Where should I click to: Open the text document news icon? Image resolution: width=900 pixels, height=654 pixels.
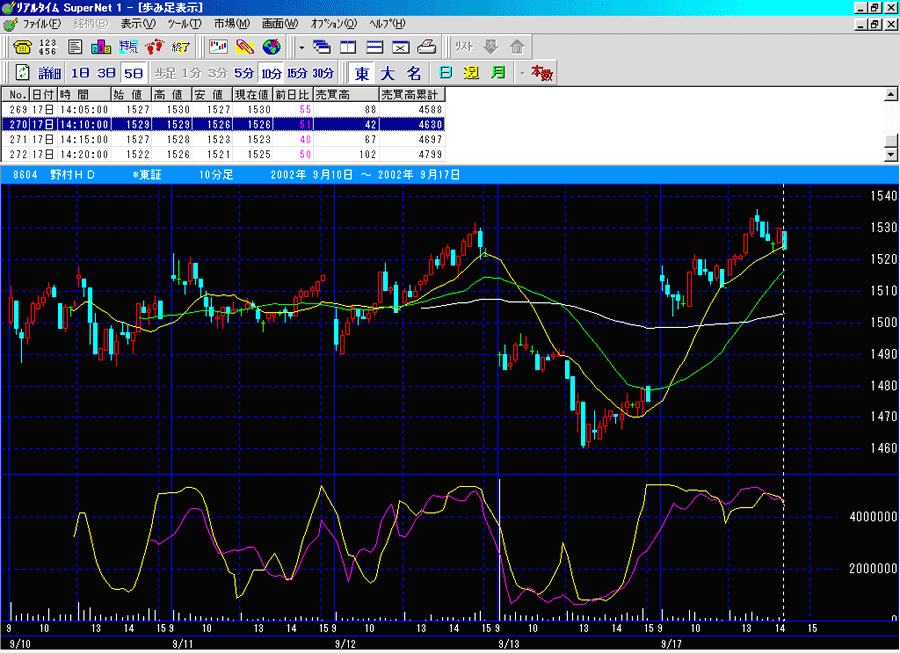click(x=75, y=47)
